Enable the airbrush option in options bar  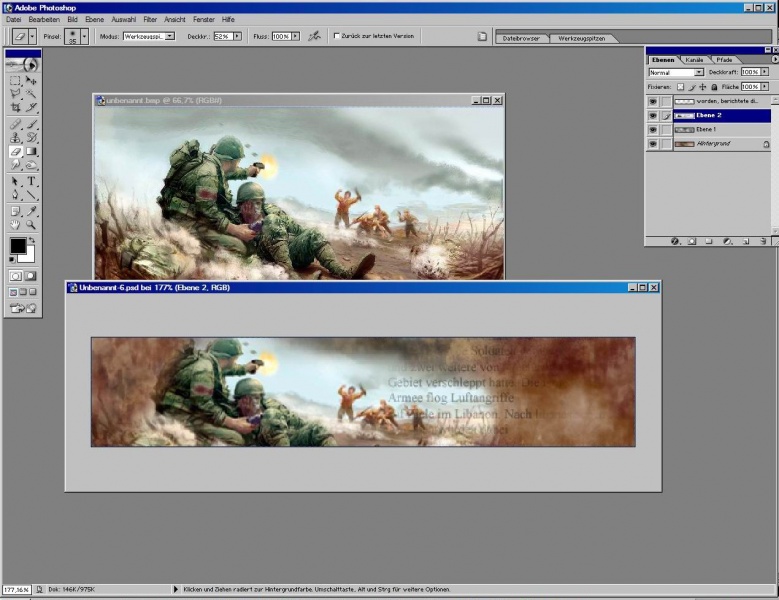[x=314, y=36]
